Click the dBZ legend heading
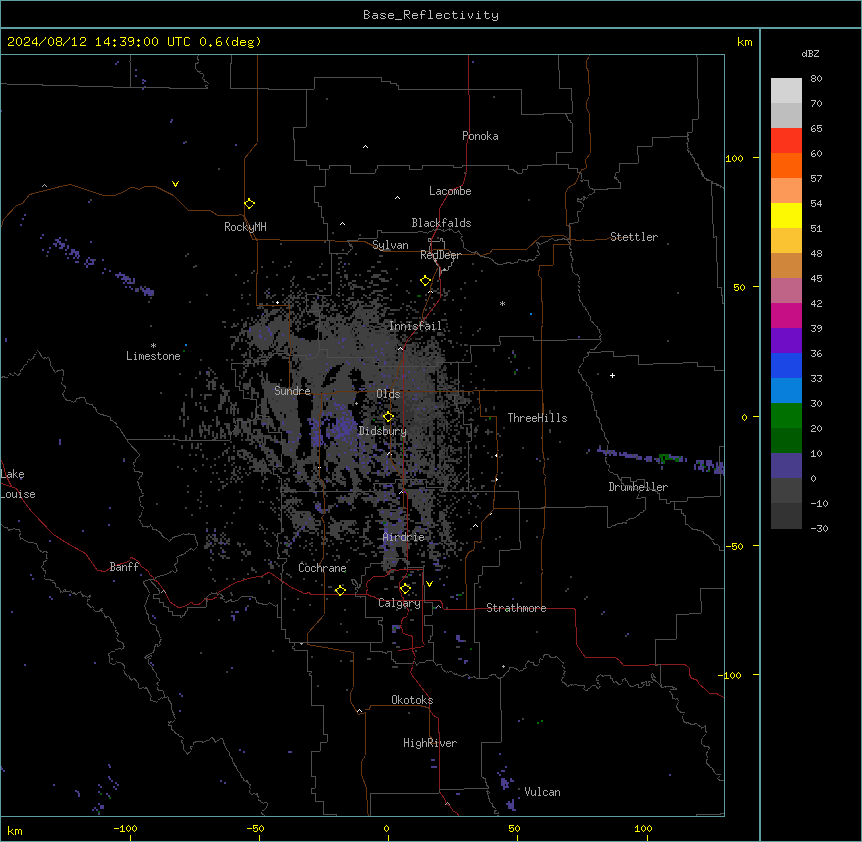862x842 pixels. point(810,53)
